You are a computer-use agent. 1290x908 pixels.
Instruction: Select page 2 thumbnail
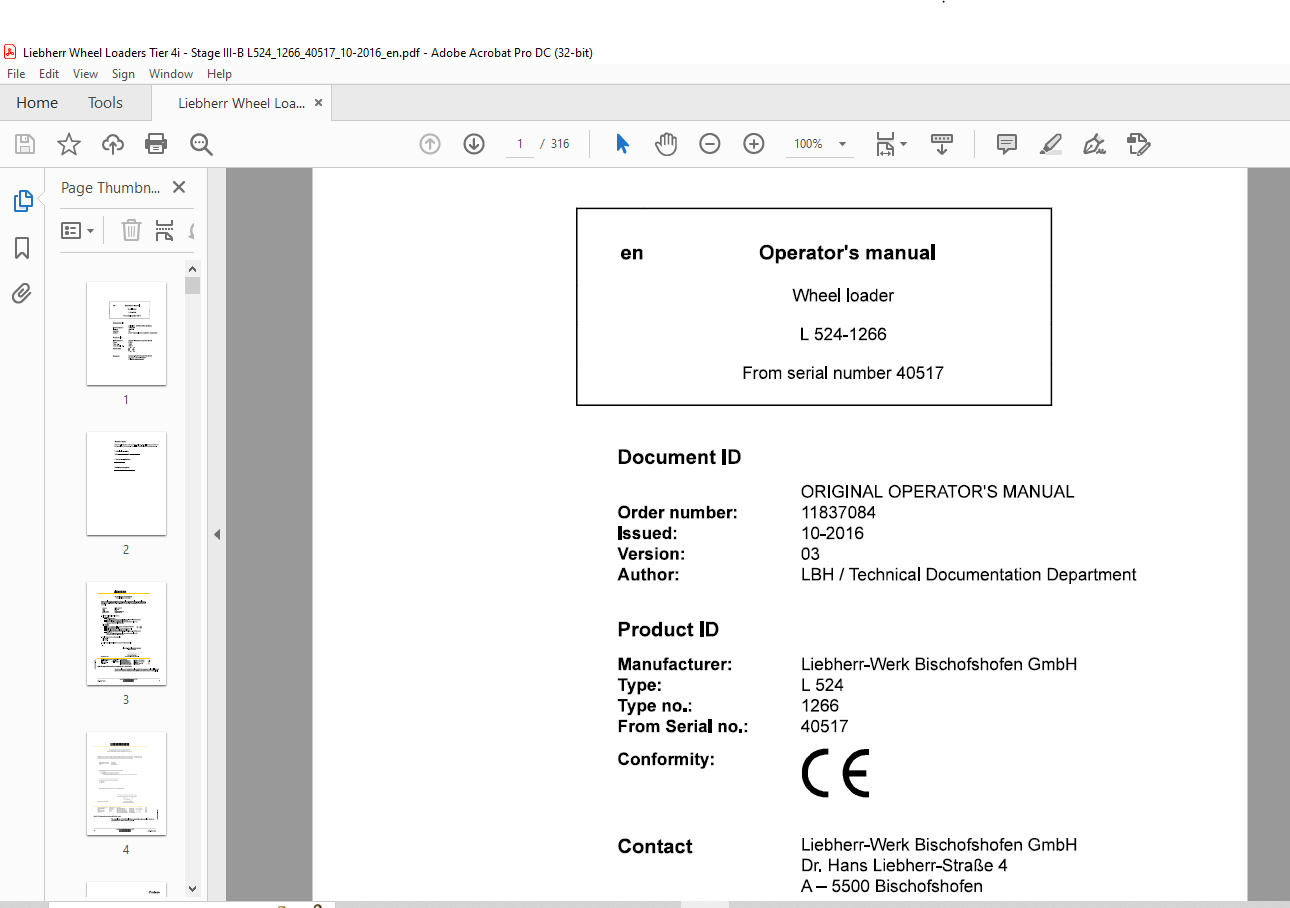(x=126, y=484)
